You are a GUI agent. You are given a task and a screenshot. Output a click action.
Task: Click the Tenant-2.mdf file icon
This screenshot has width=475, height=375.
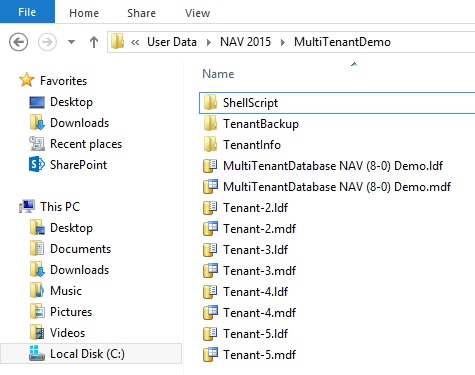click(210, 229)
